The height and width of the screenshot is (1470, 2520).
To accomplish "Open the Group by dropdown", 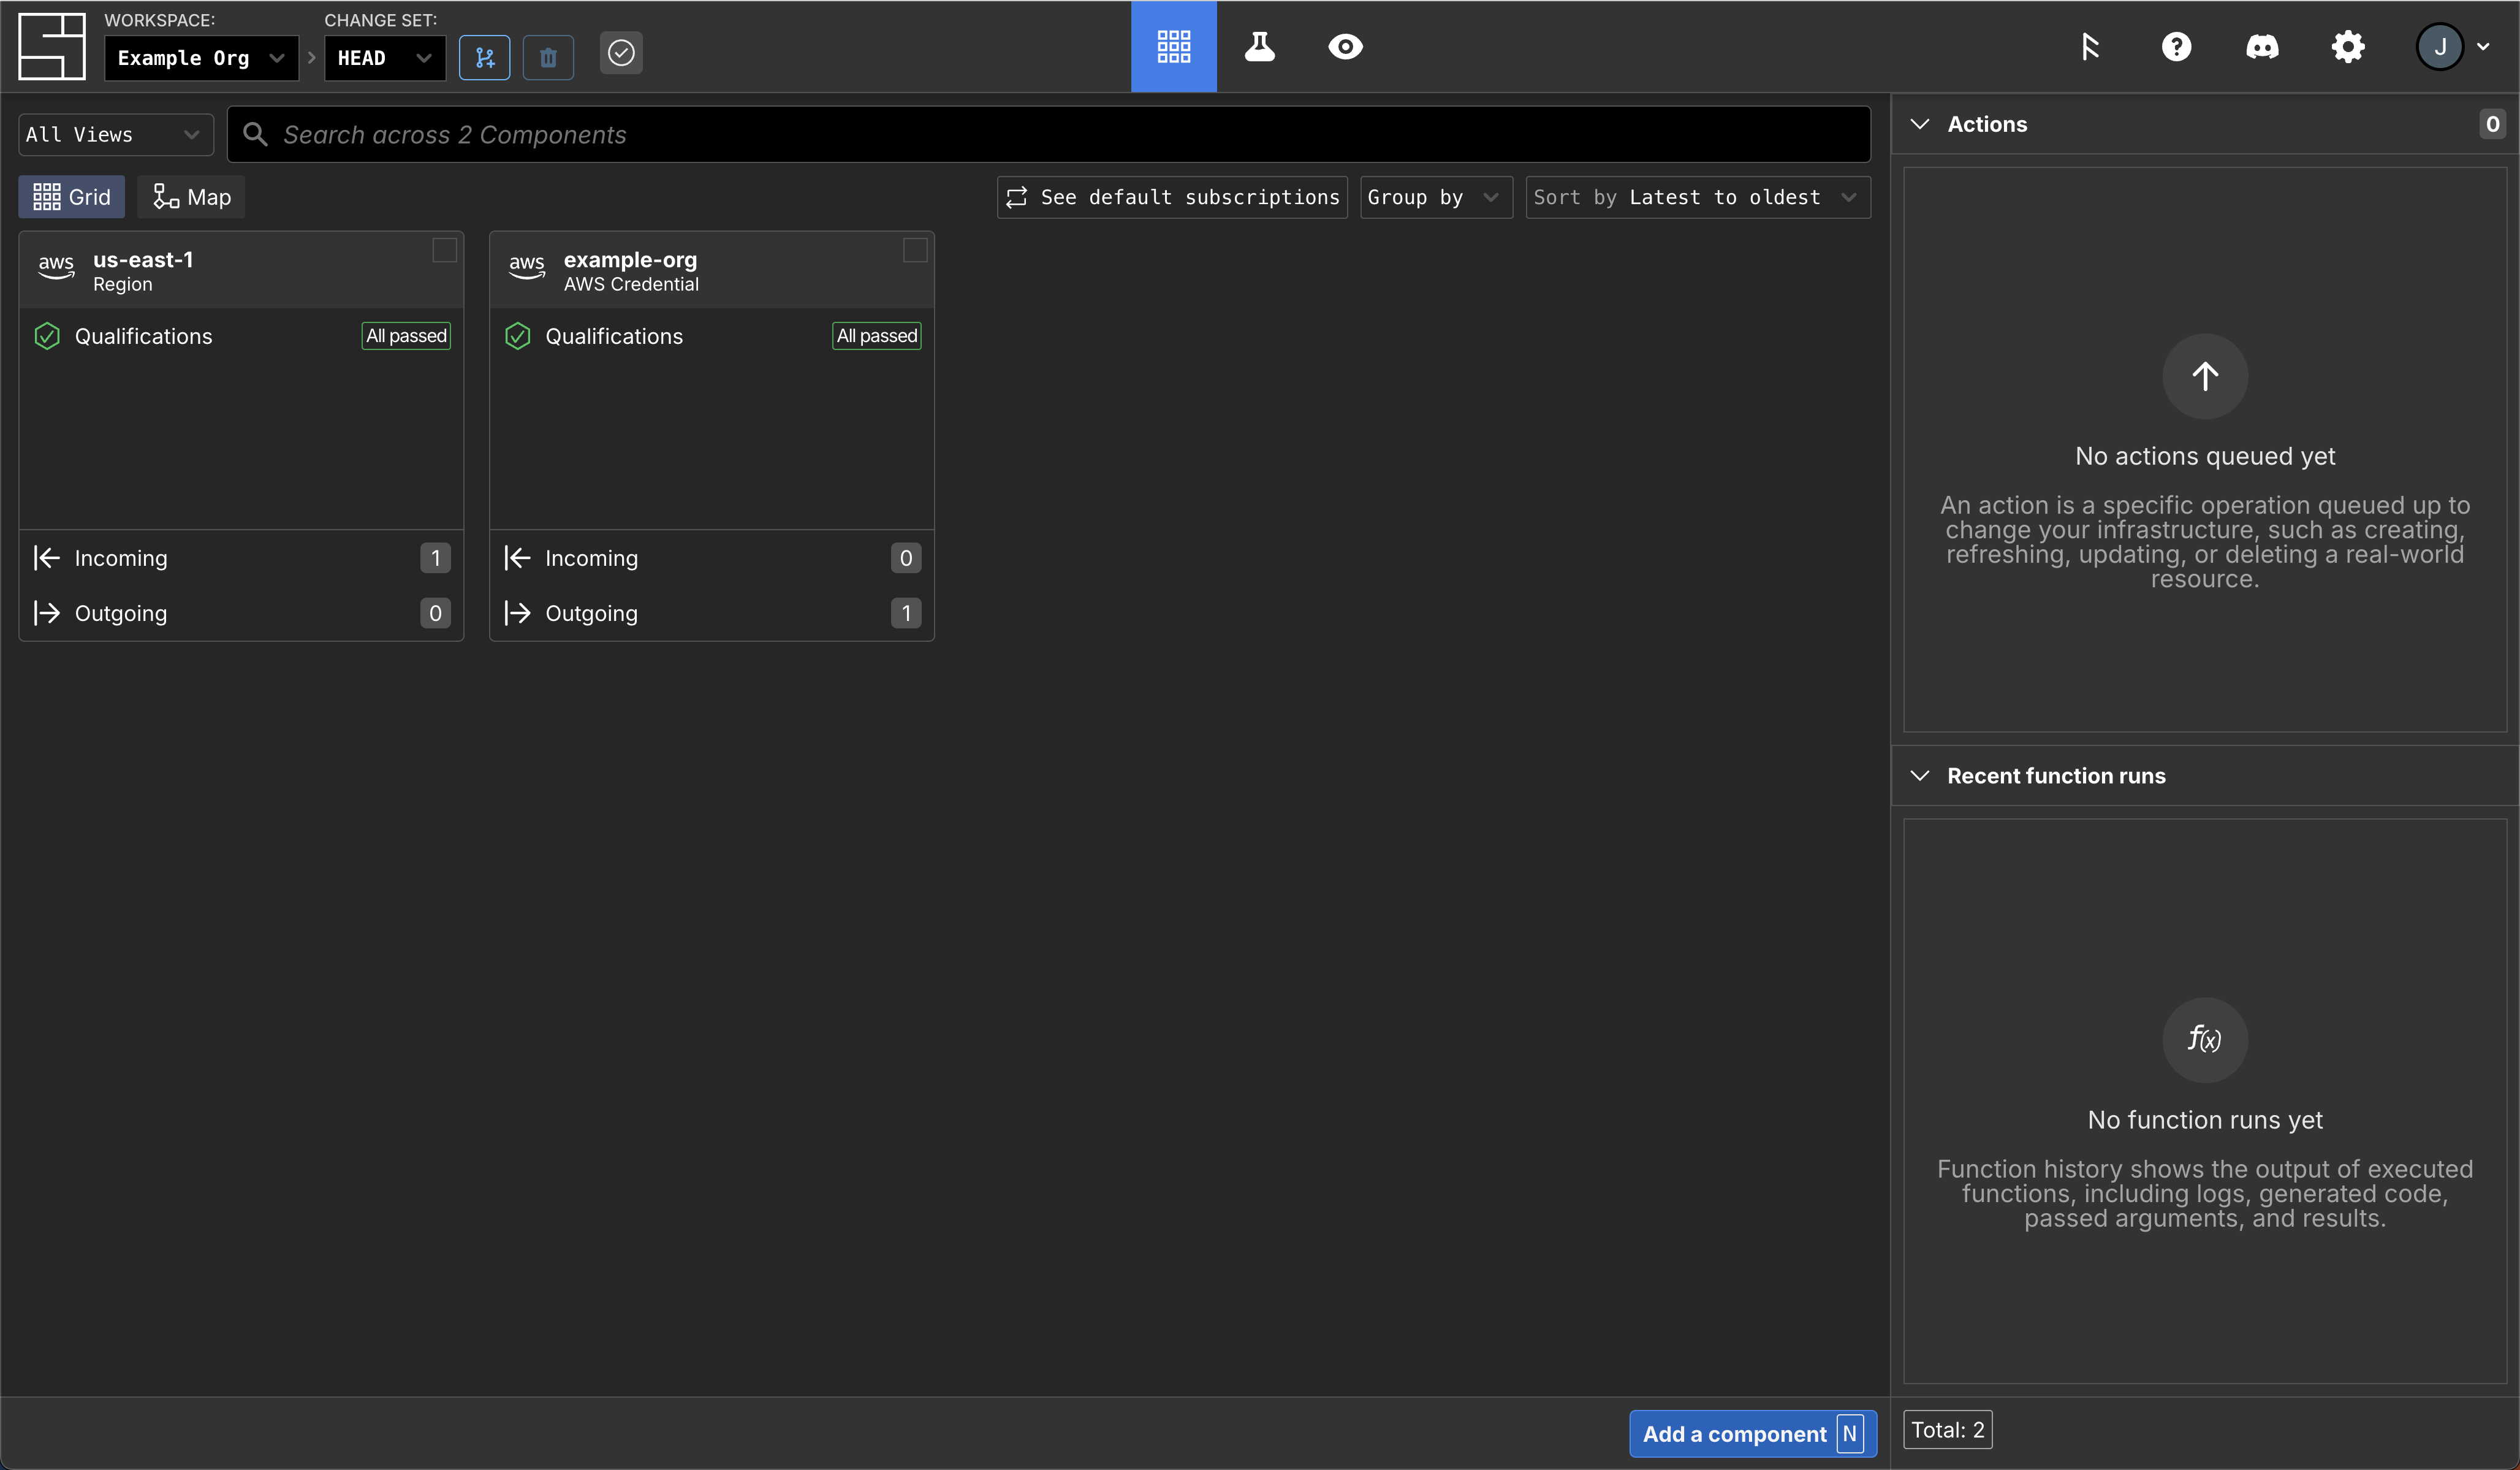I will (1436, 197).
